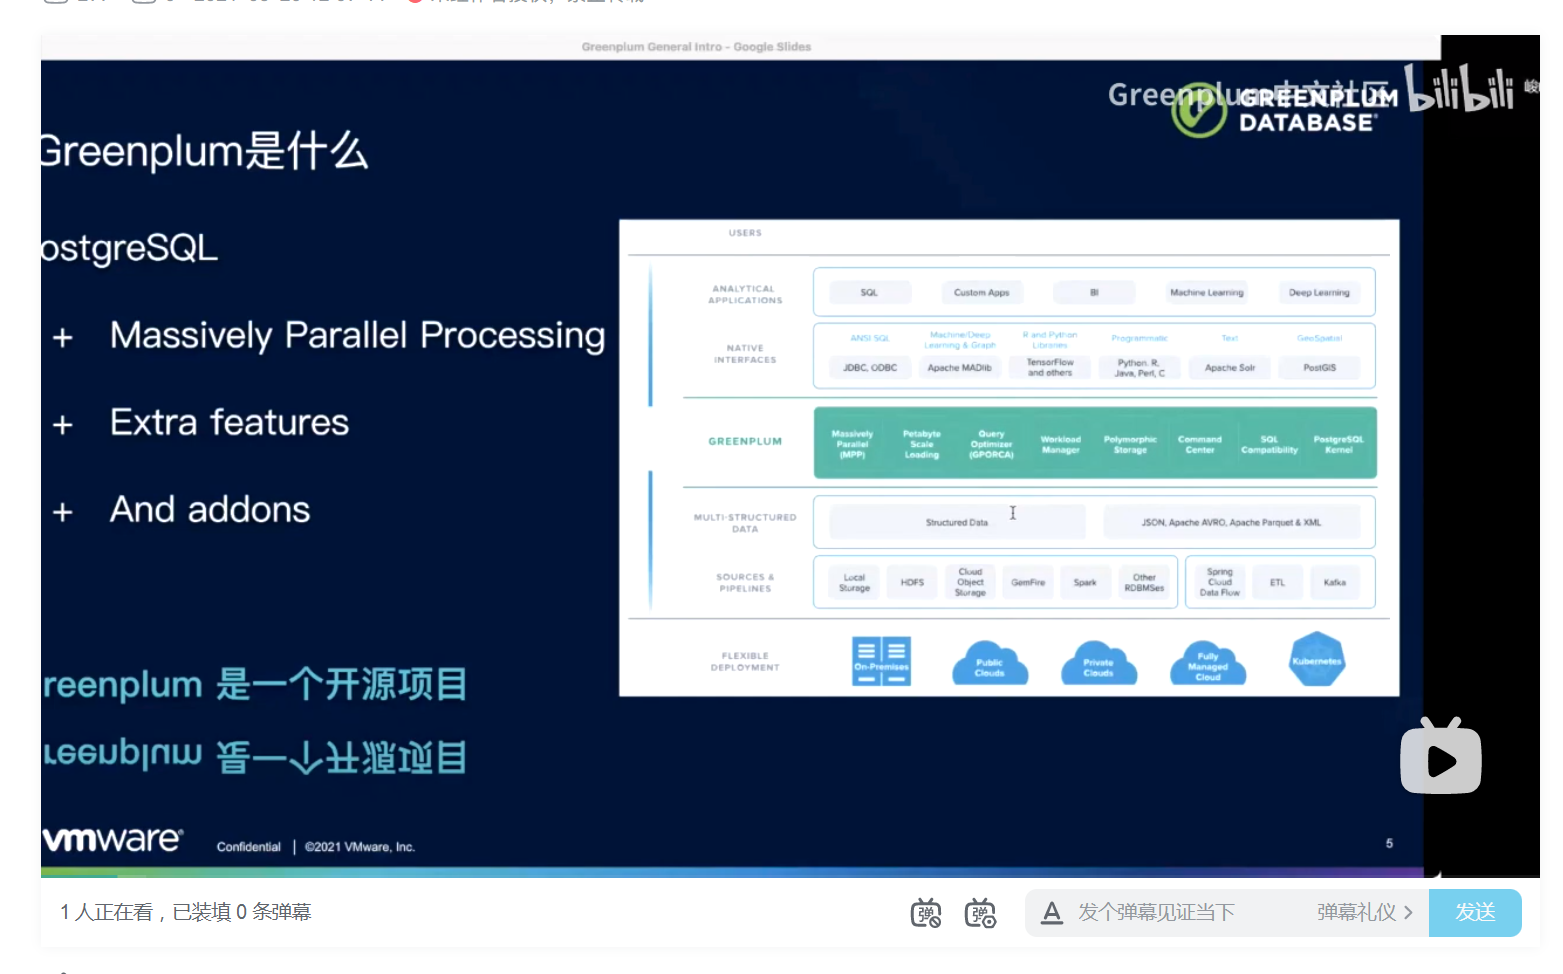The image size is (1563, 974).
Task: Click the 'Structured Data' box
Action: 957,522
